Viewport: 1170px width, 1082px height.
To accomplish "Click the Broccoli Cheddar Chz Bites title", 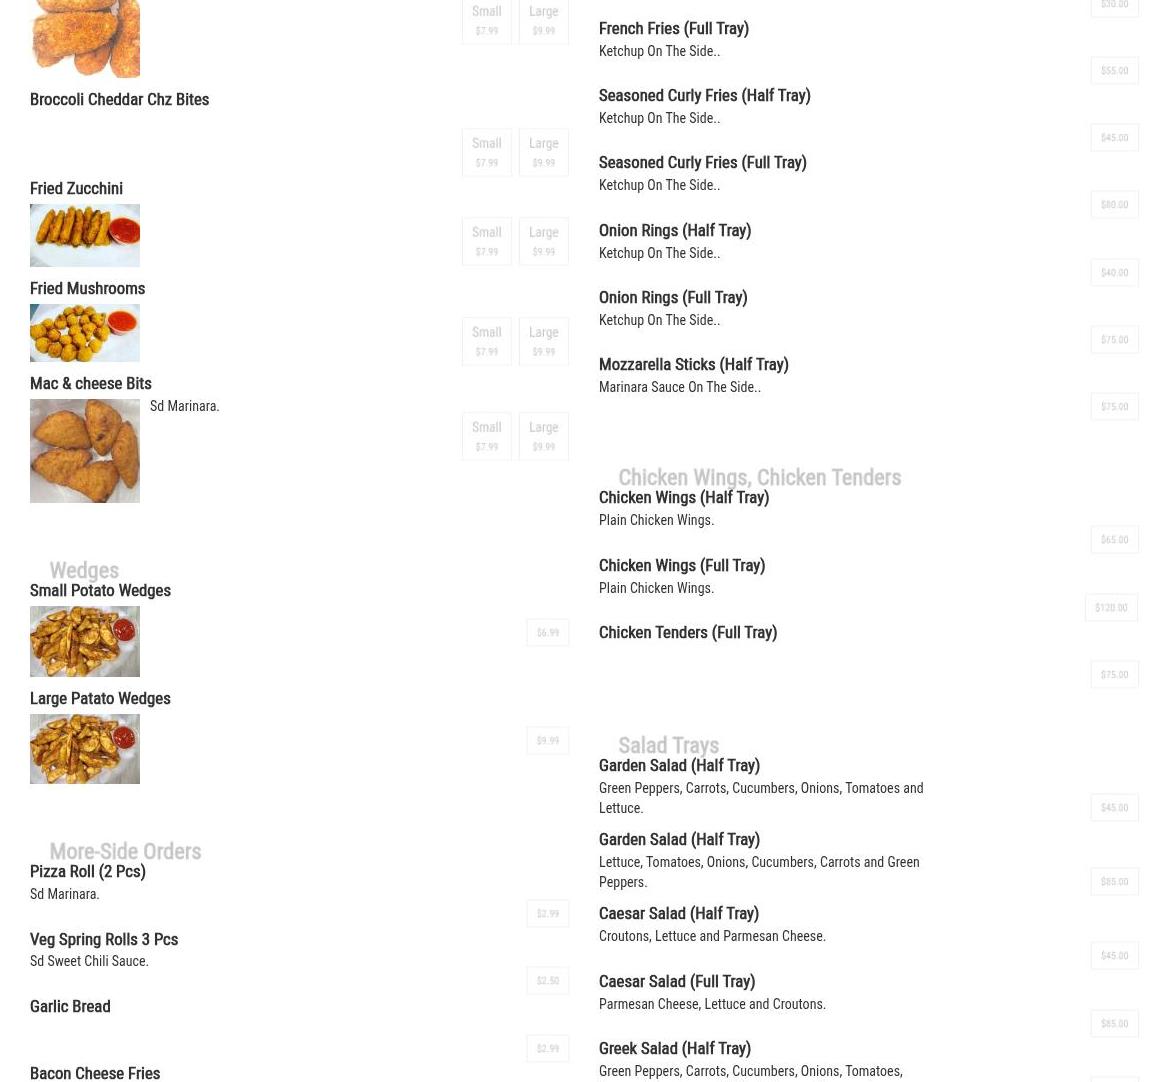I will point(119,99).
